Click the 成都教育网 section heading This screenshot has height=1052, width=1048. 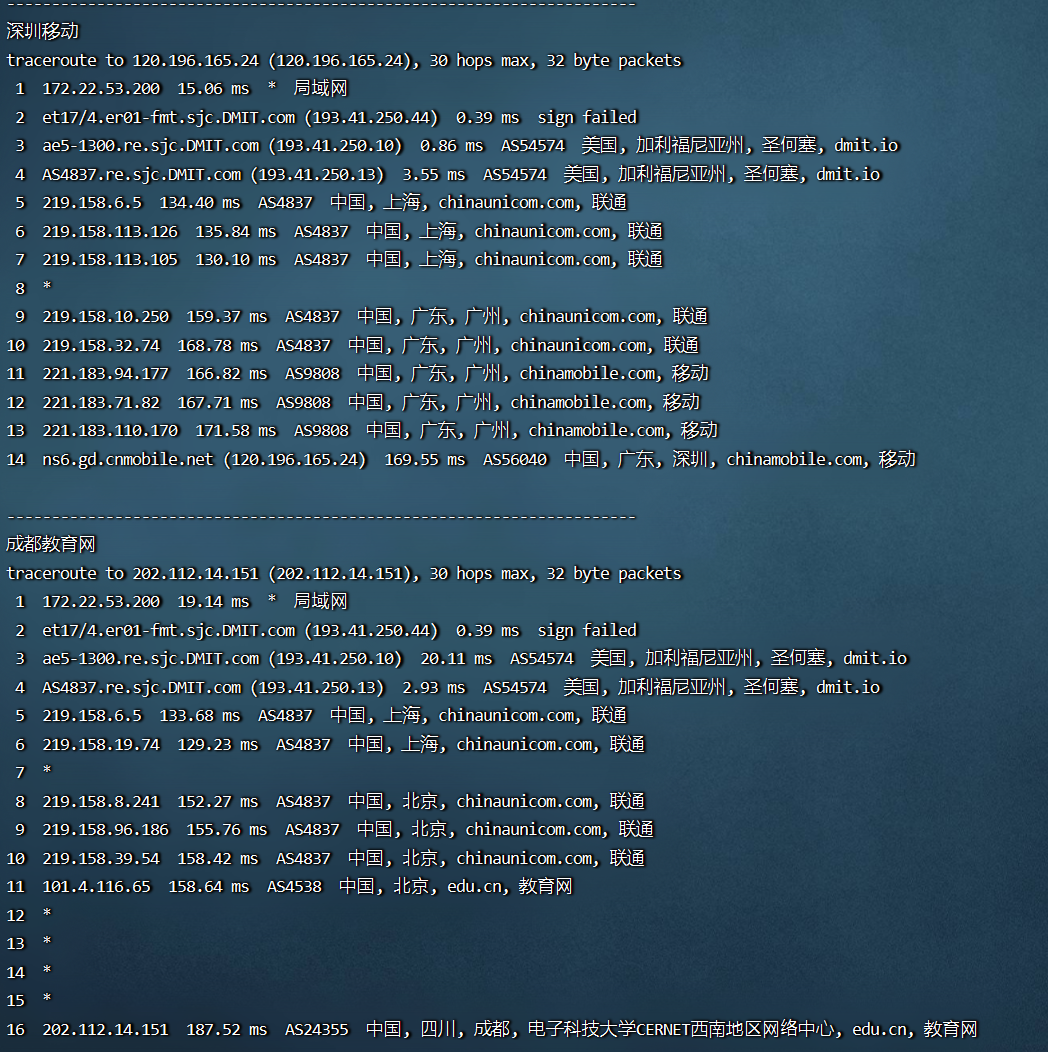(51, 544)
